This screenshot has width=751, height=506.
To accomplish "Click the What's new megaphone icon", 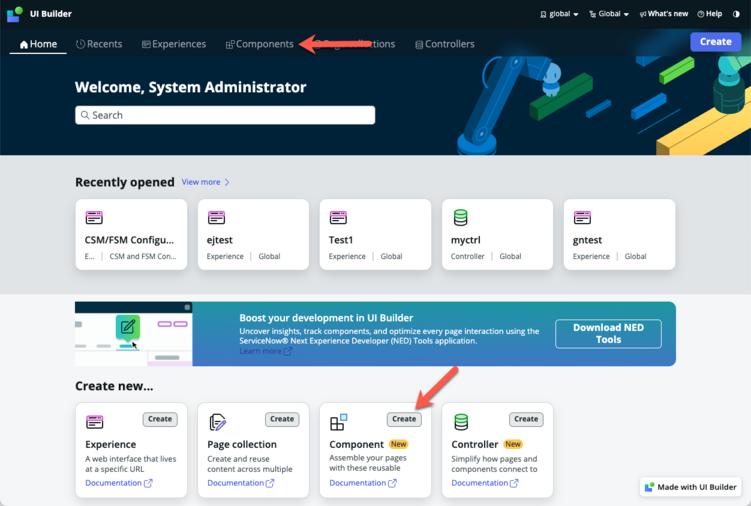I will click(643, 14).
